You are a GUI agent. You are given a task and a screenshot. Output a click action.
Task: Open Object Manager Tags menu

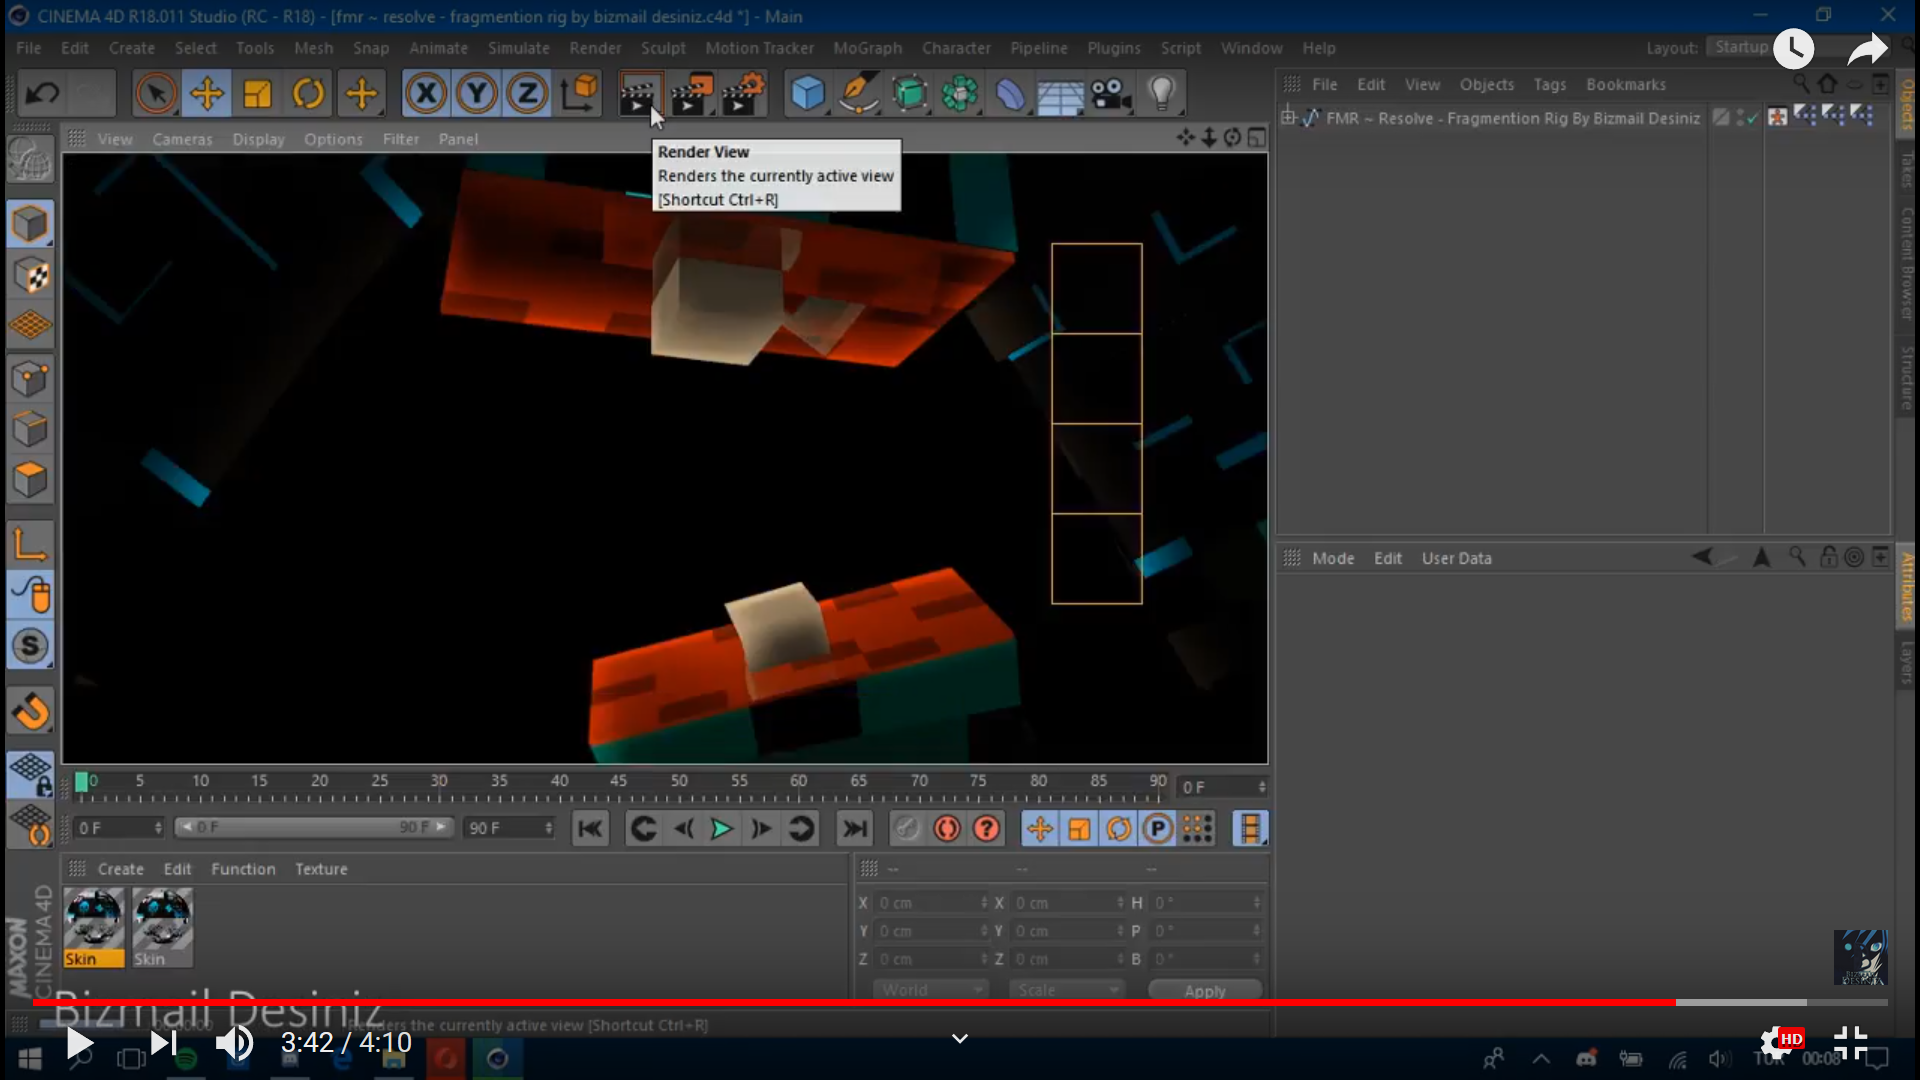point(1549,85)
